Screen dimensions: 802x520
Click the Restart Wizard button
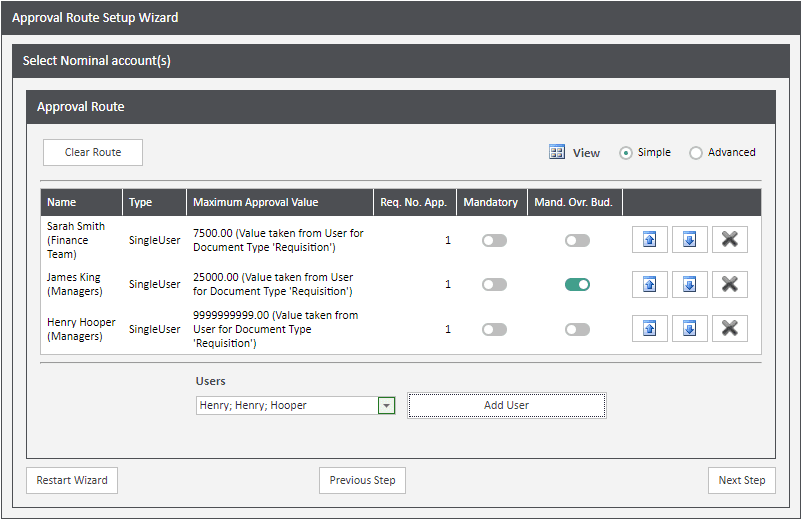pos(72,480)
